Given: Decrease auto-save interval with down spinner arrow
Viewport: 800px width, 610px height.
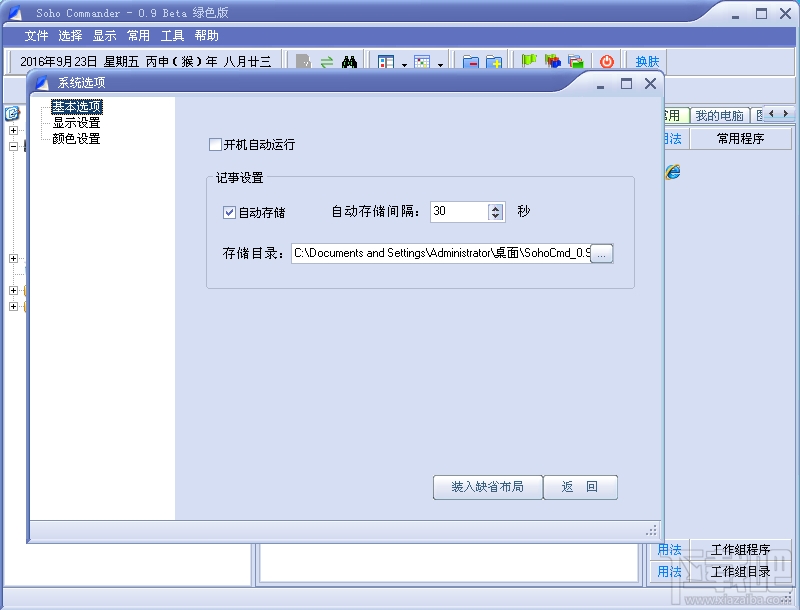Looking at the screenshot, I should 495,216.
